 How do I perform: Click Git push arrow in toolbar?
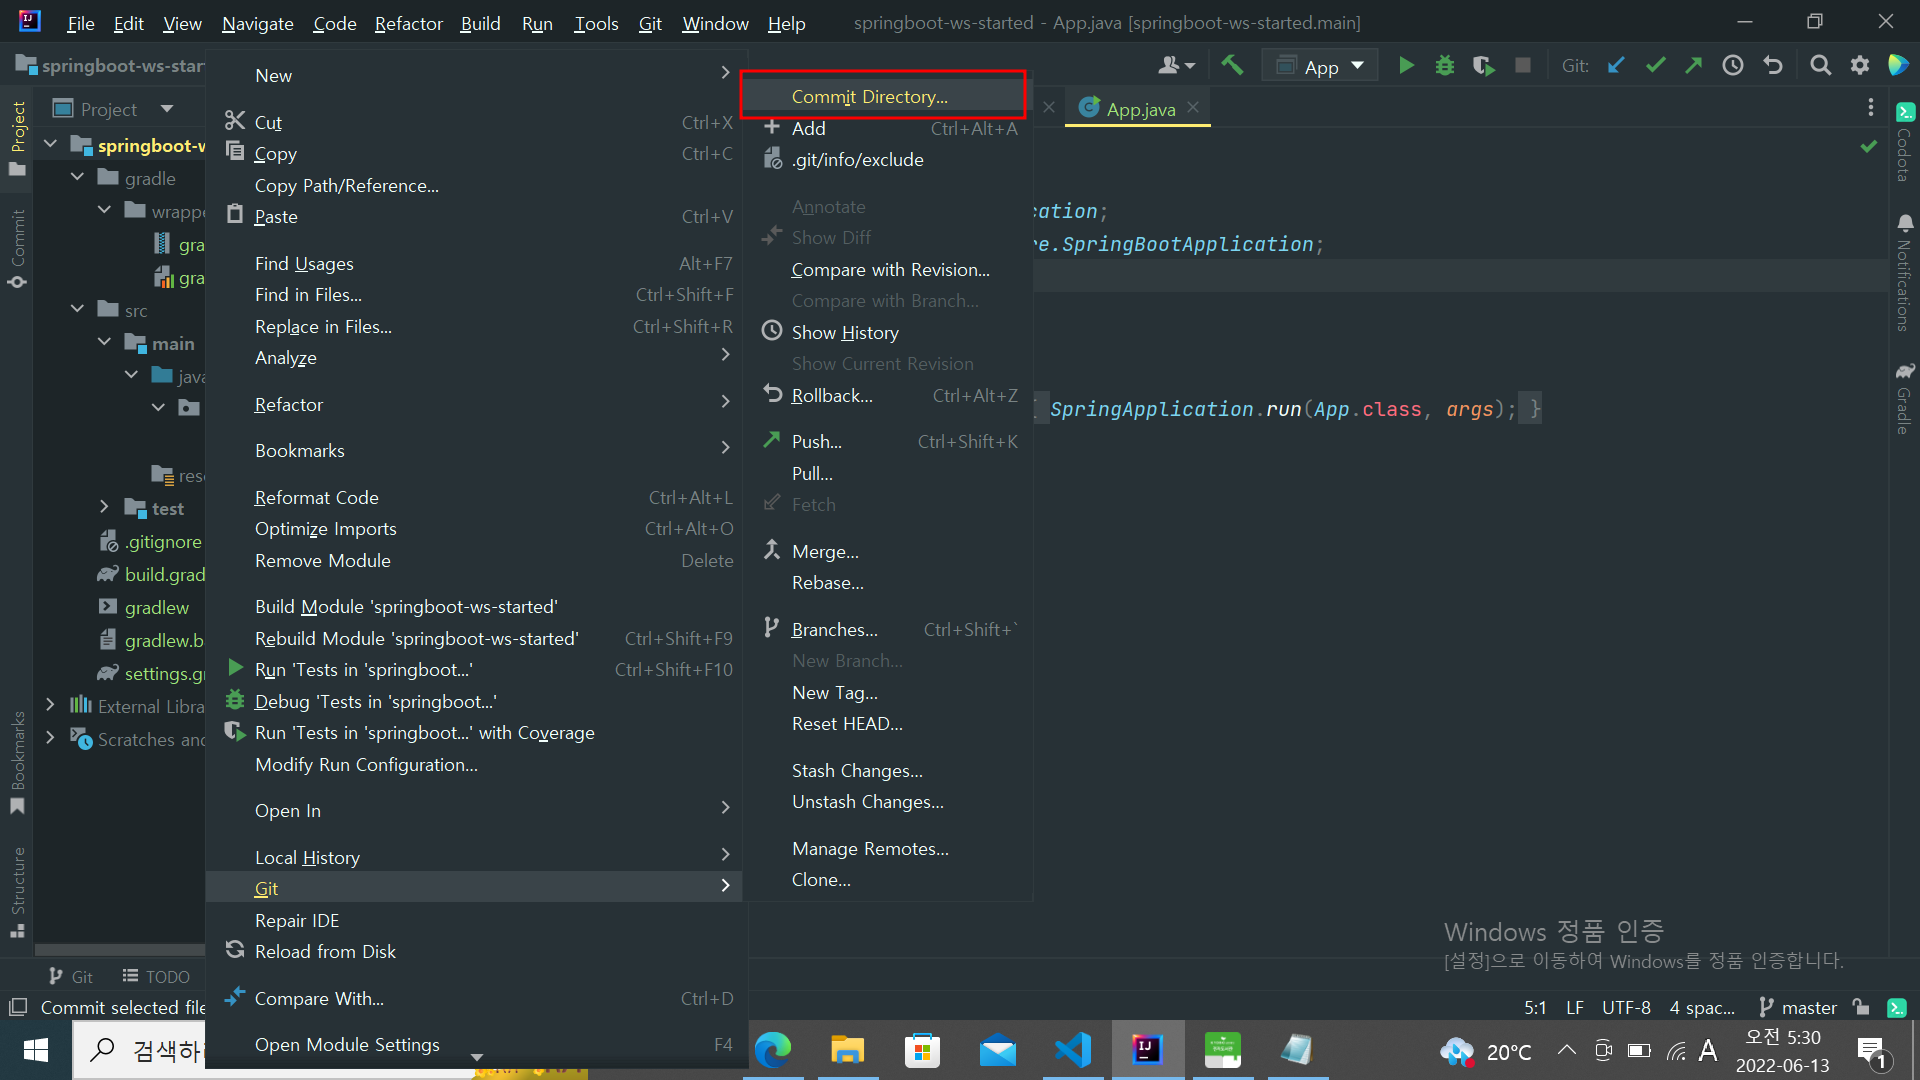[1693, 66]
